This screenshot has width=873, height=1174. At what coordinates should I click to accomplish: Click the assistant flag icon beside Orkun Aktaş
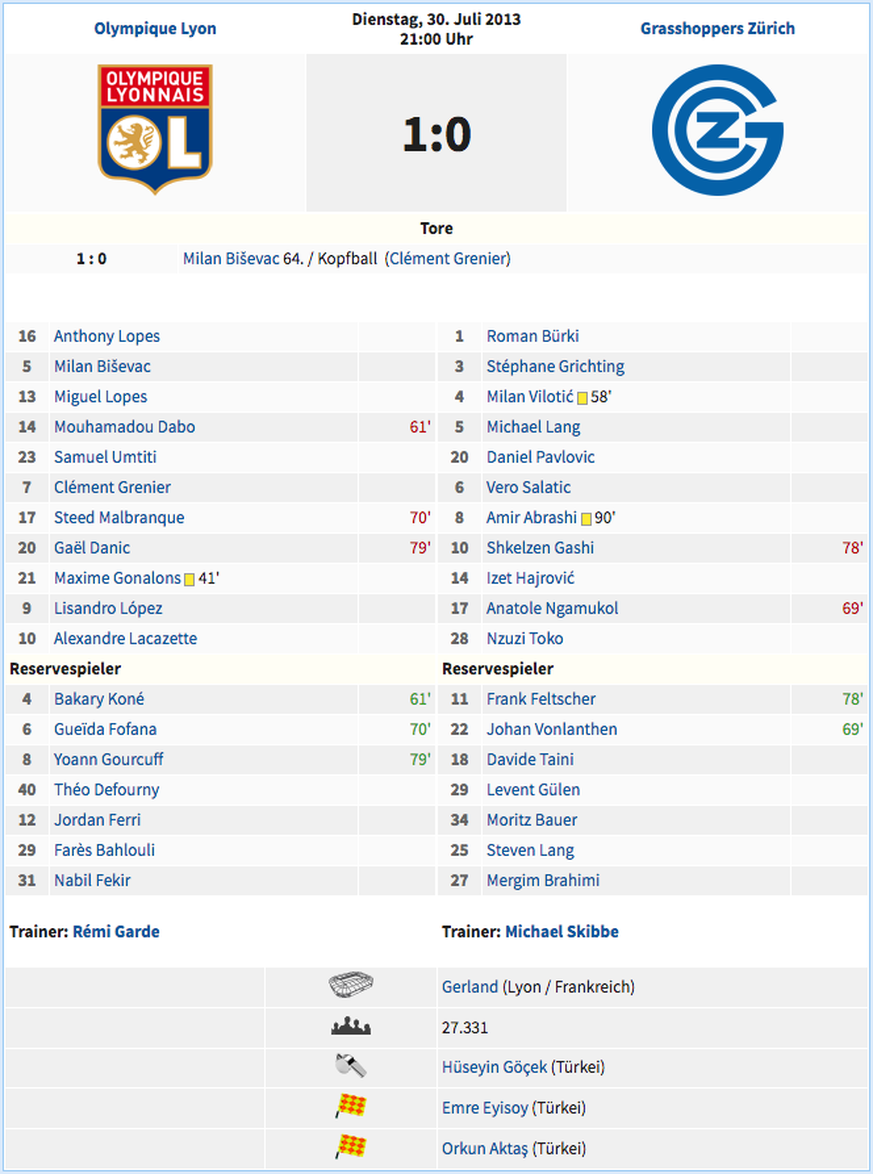click(351, 1147)
